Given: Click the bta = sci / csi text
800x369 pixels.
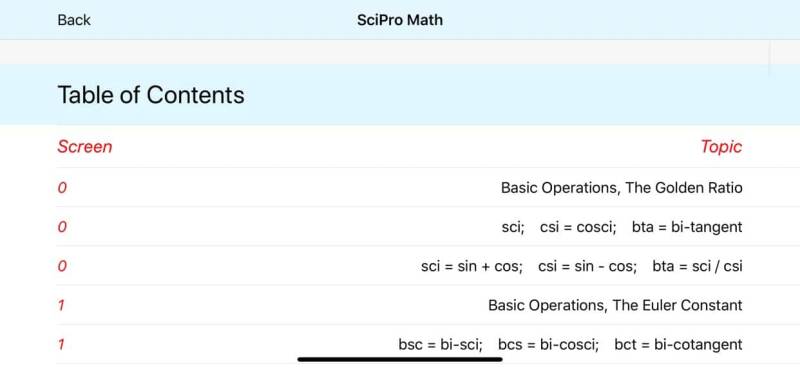Looking at the screenshot, I should point(697,266).
